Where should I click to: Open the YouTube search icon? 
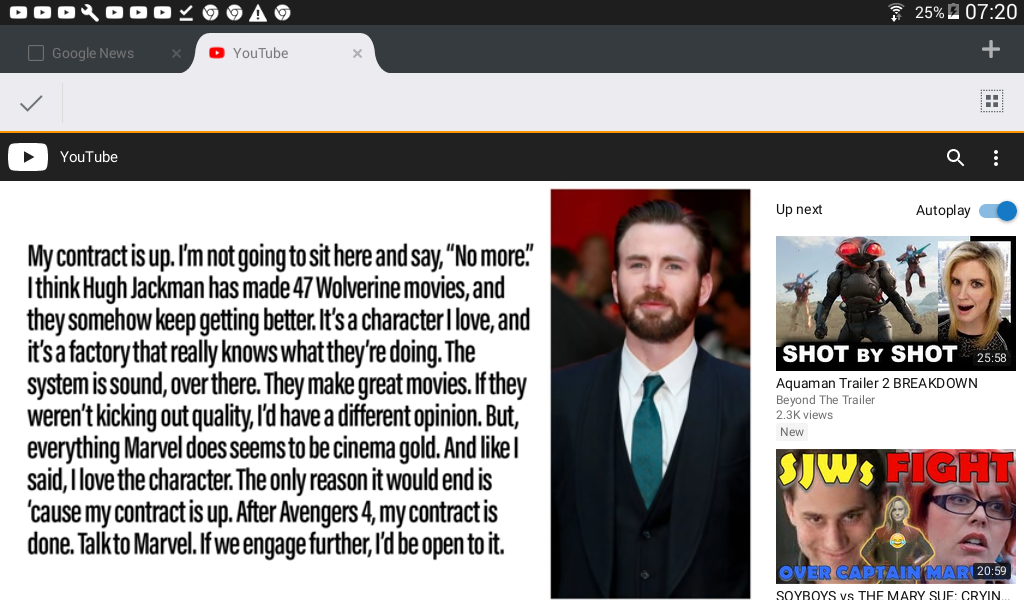pos(955,157)
